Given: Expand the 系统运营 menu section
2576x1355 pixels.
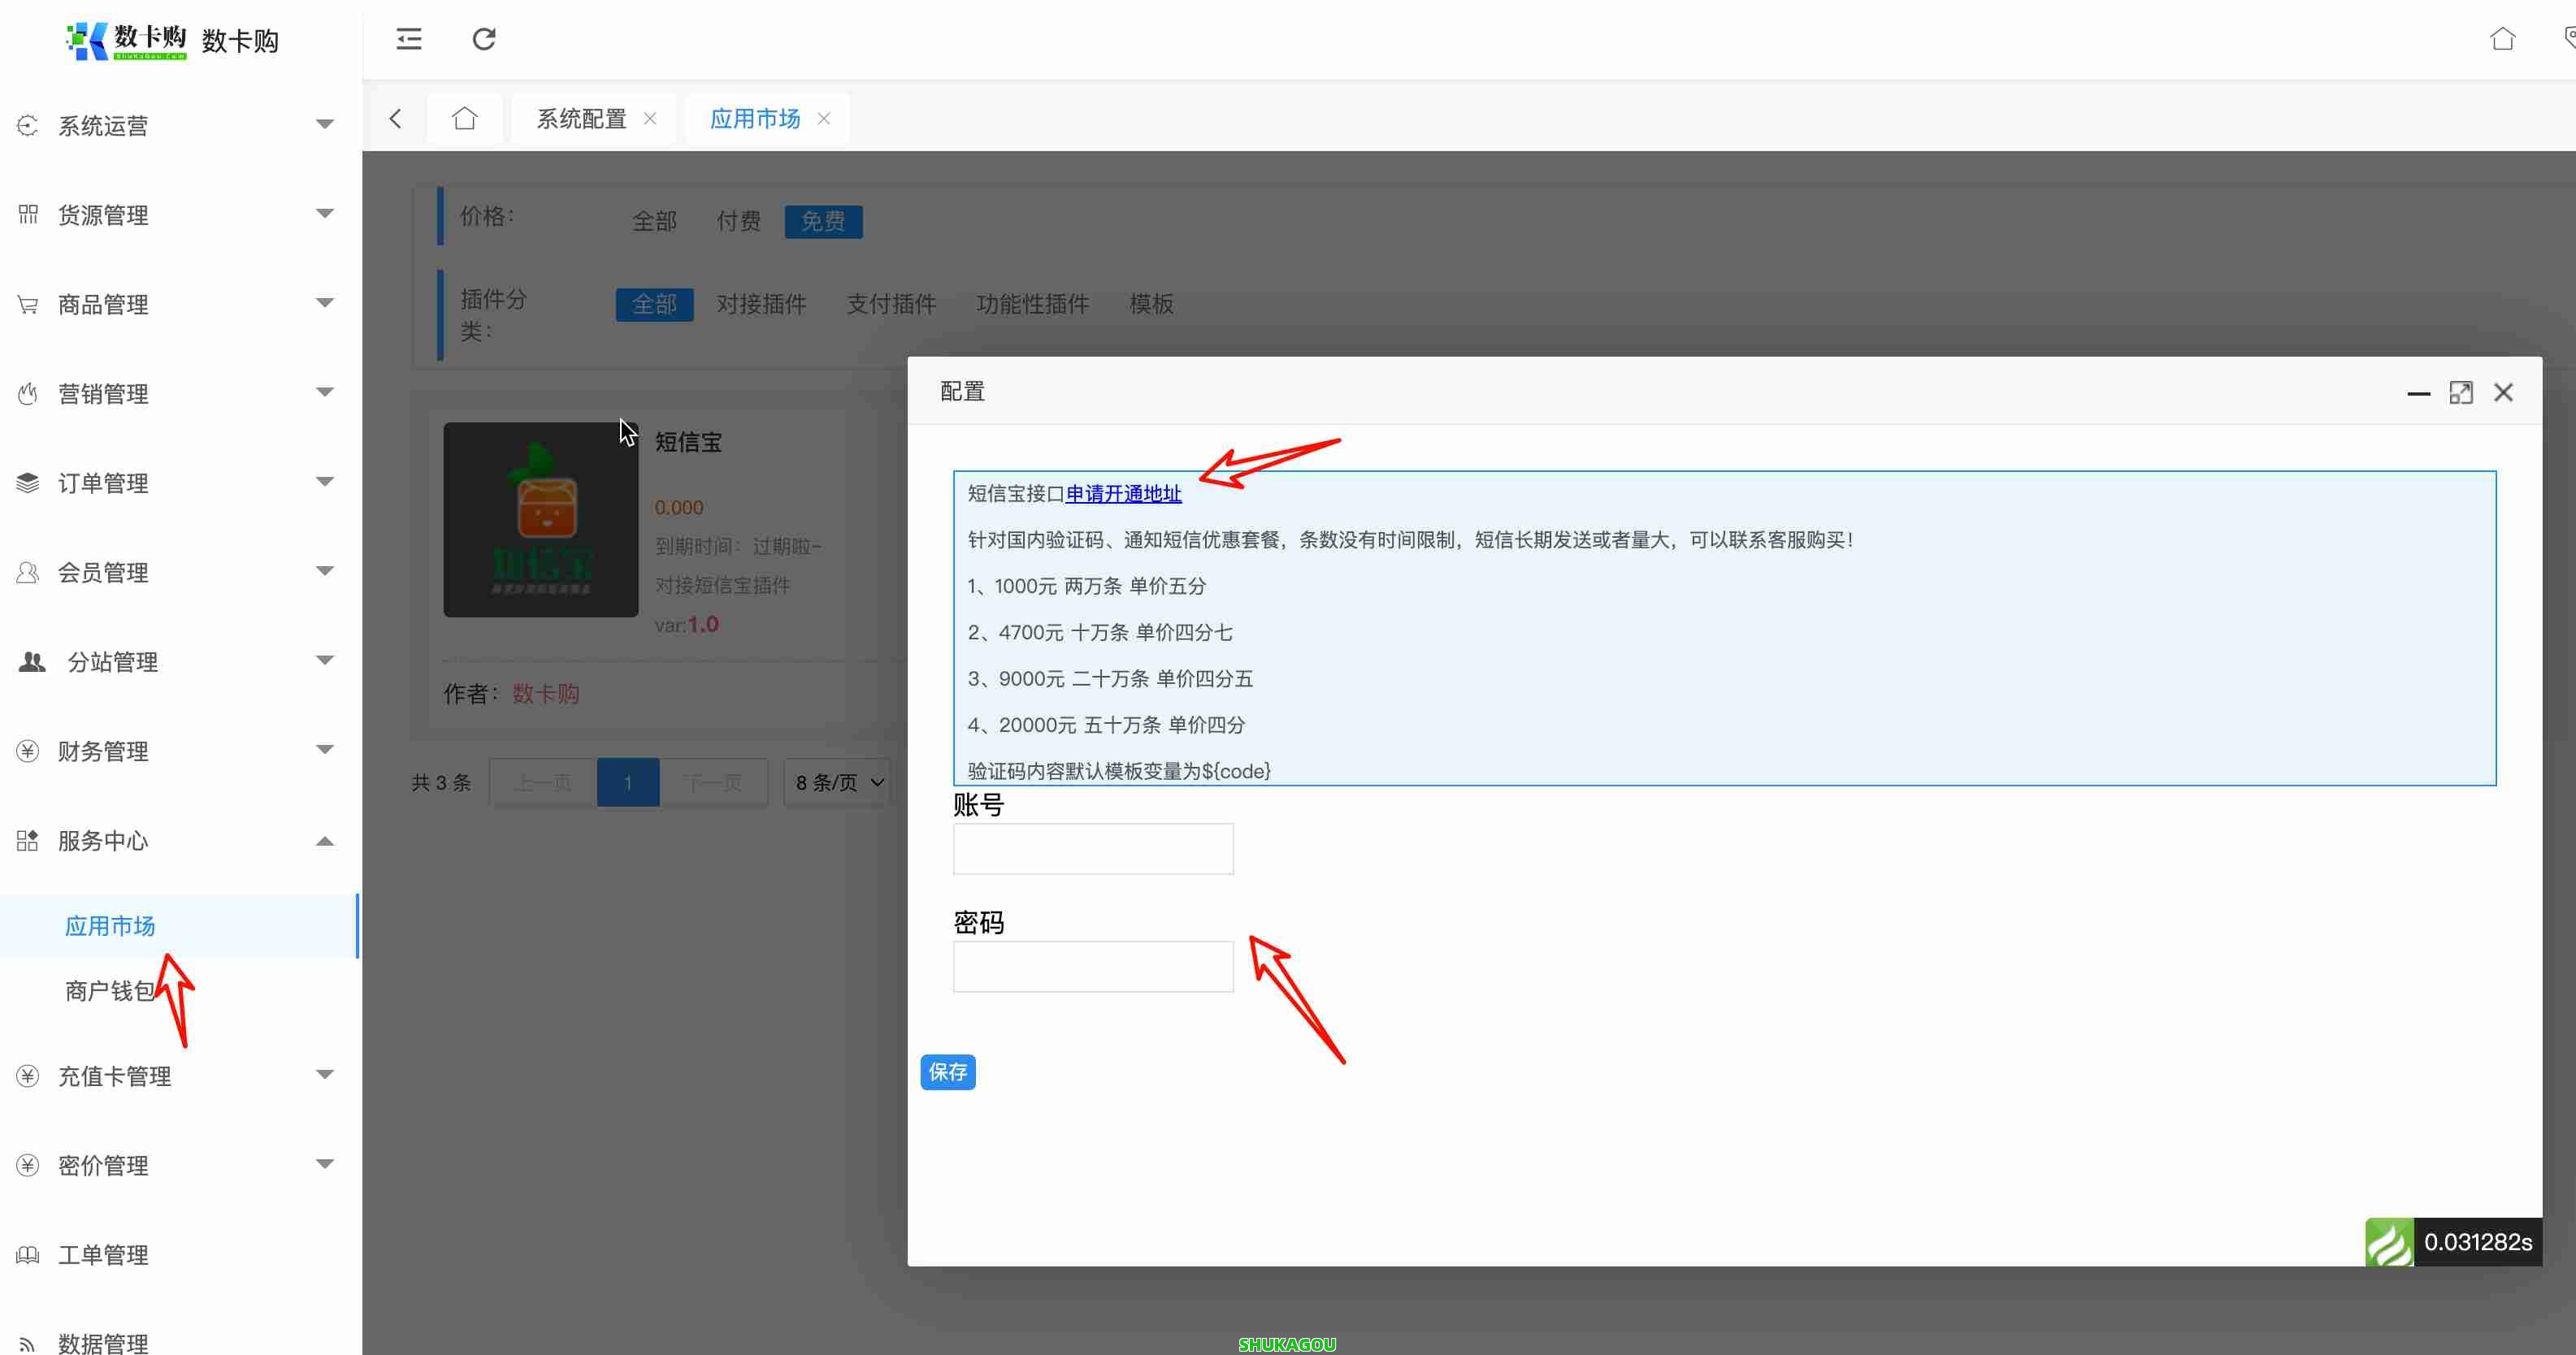Looking at the screenshot, I should pyautogui.click(x=103, y=125).
